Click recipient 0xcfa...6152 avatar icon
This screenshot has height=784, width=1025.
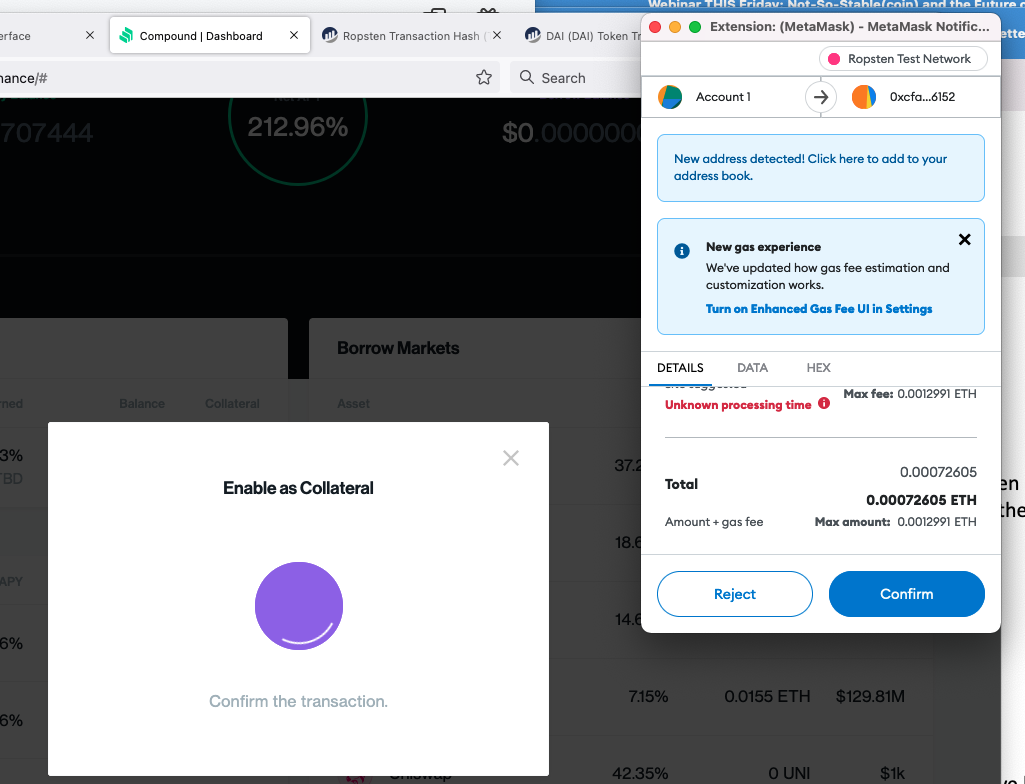(x=864, y=97)
